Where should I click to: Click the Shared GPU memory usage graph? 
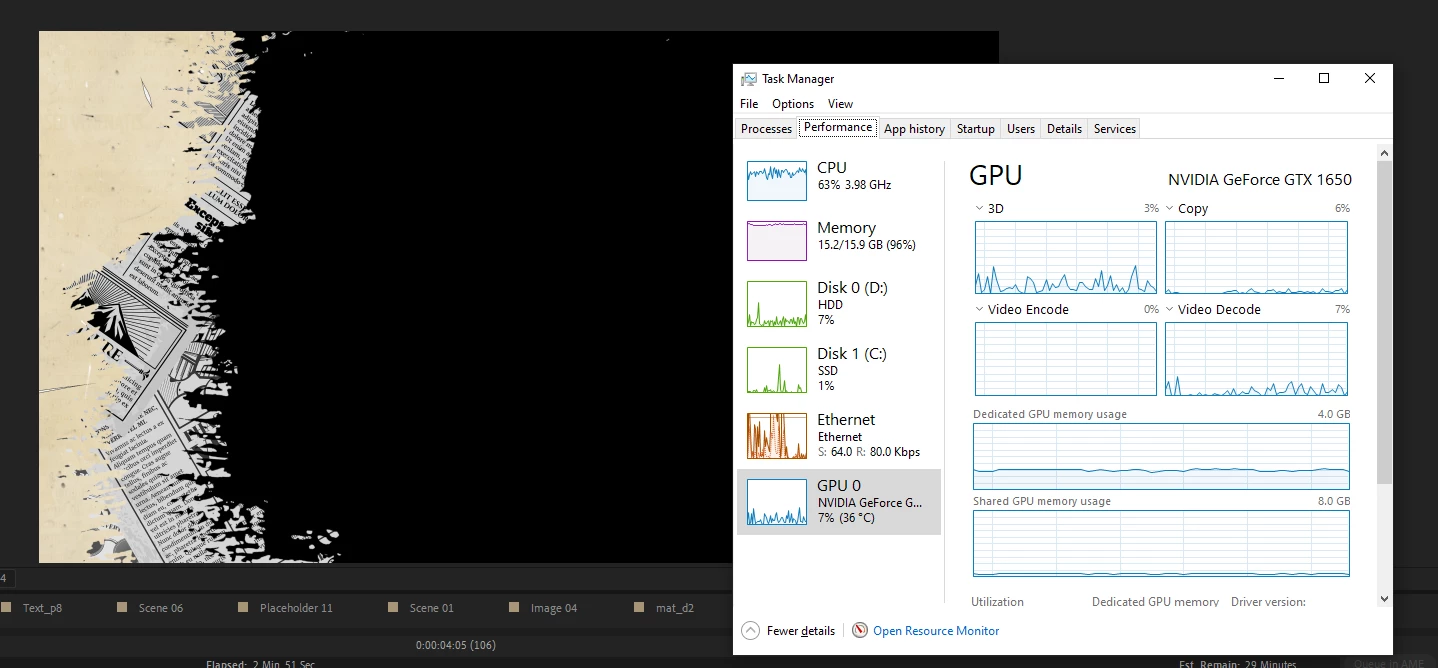1161,543
